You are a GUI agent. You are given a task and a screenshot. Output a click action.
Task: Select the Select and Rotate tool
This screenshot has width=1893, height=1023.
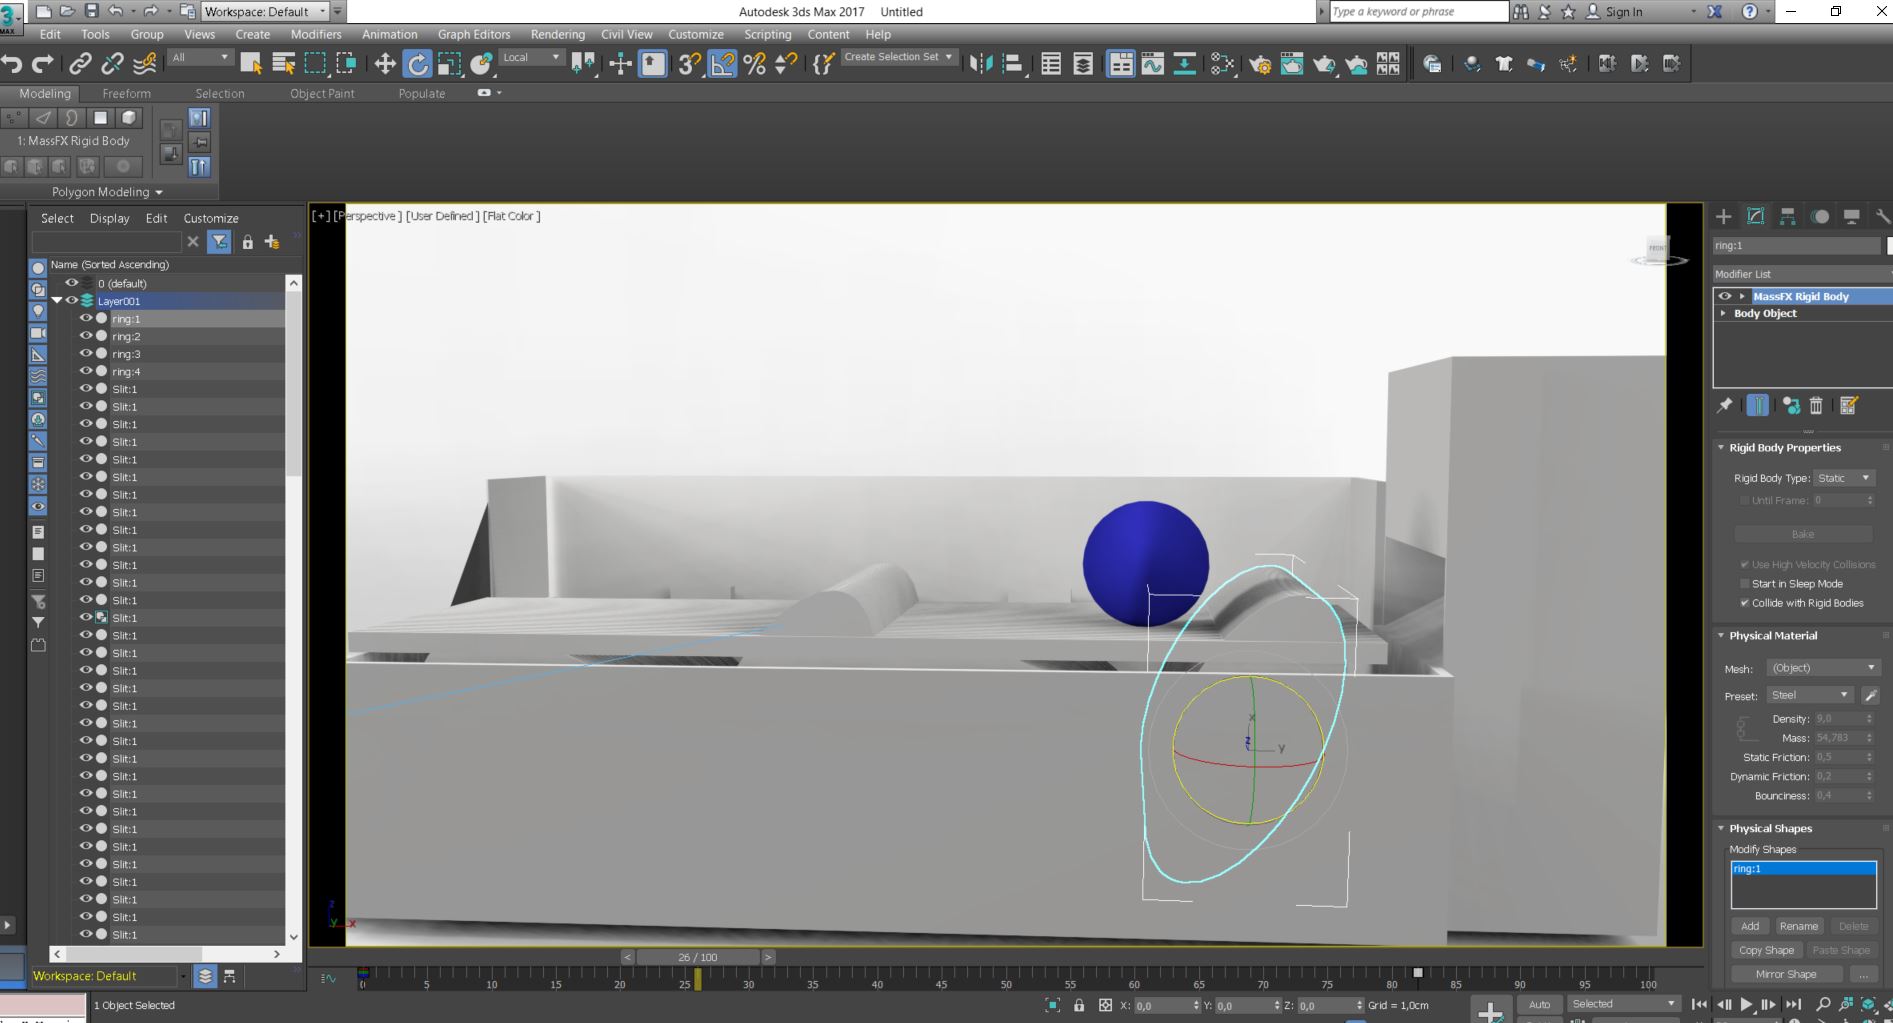[x=415, y=63]
